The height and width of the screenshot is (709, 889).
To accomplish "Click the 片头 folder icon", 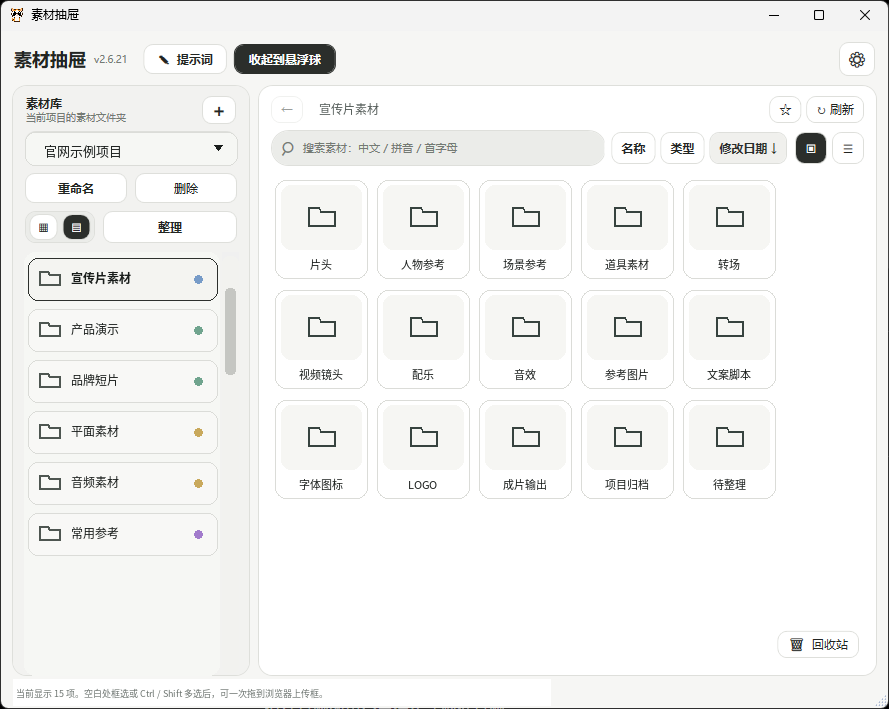I will tap(321, 217).
